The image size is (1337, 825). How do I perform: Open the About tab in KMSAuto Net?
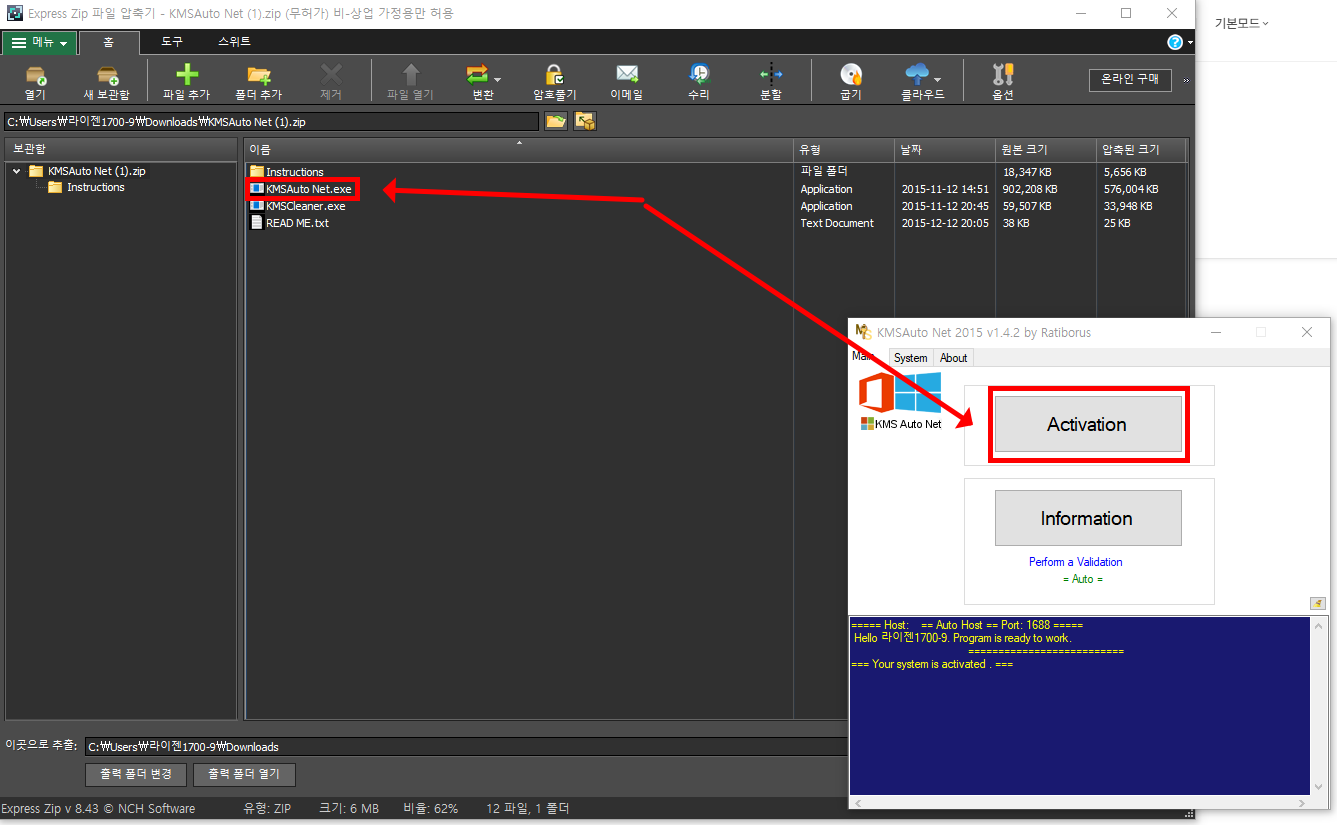[953, 357]
